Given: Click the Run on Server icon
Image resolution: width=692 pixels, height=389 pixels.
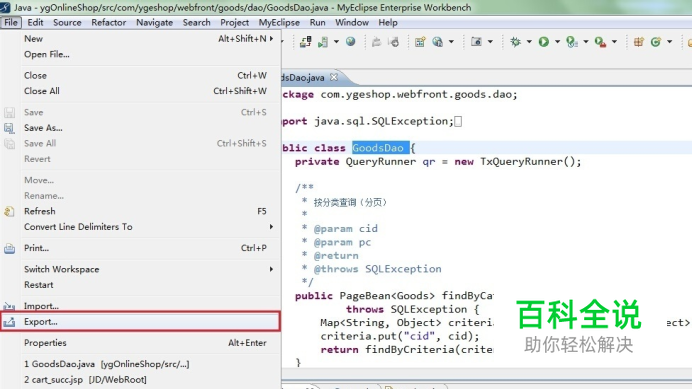Looking at the screenshot, I should [x=572, y=42].
